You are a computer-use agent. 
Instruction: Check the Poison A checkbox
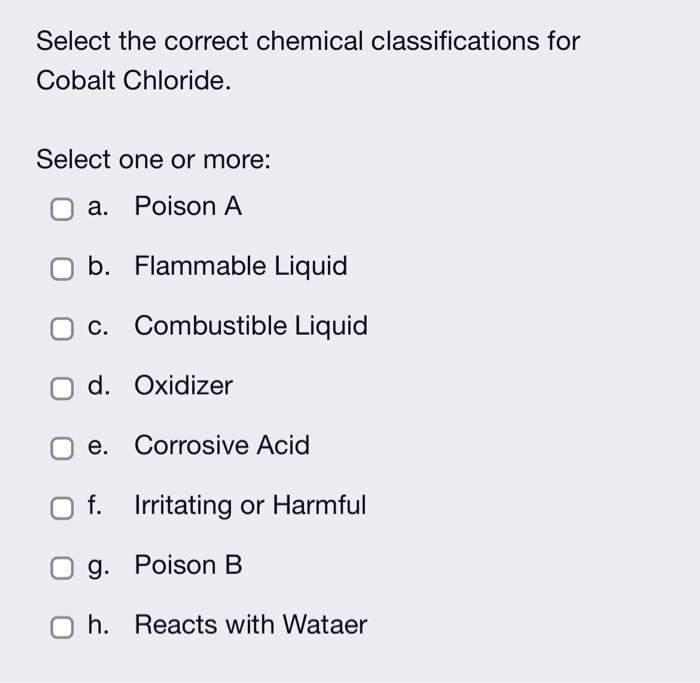click(x=62, y=209)
